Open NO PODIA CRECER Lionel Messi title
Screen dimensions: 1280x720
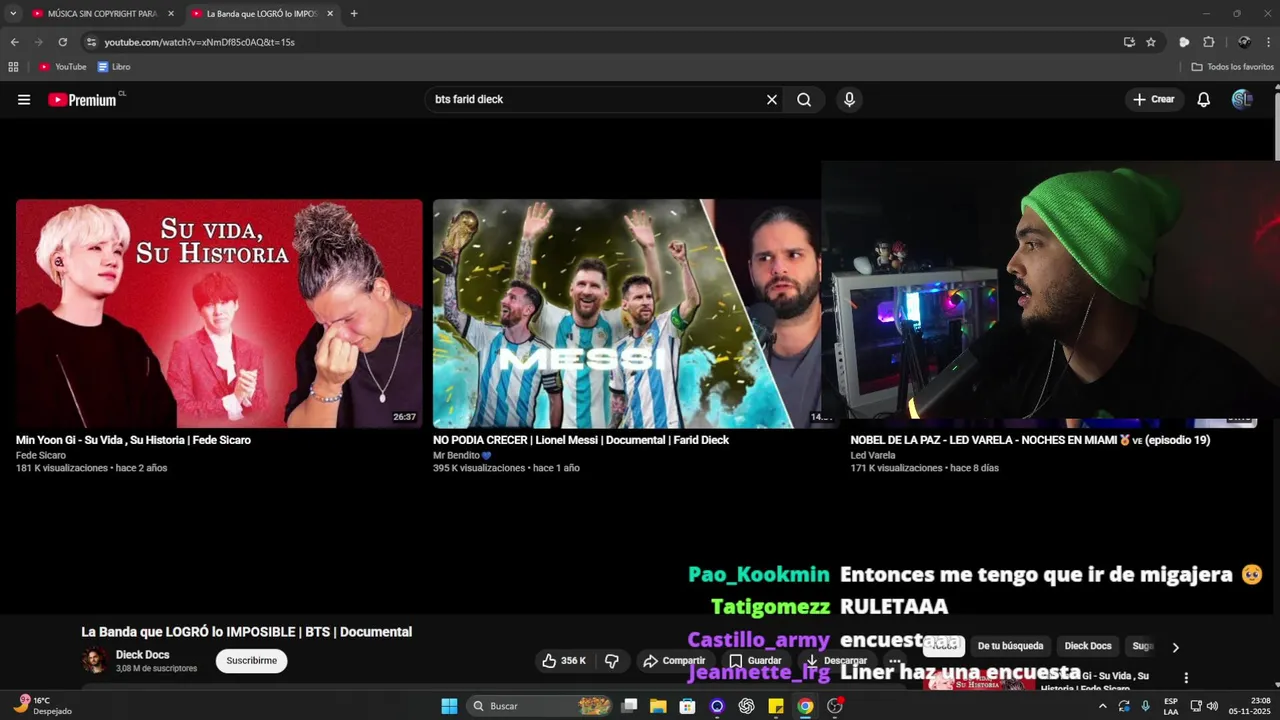pyautogui.click(x=581, y=440)
